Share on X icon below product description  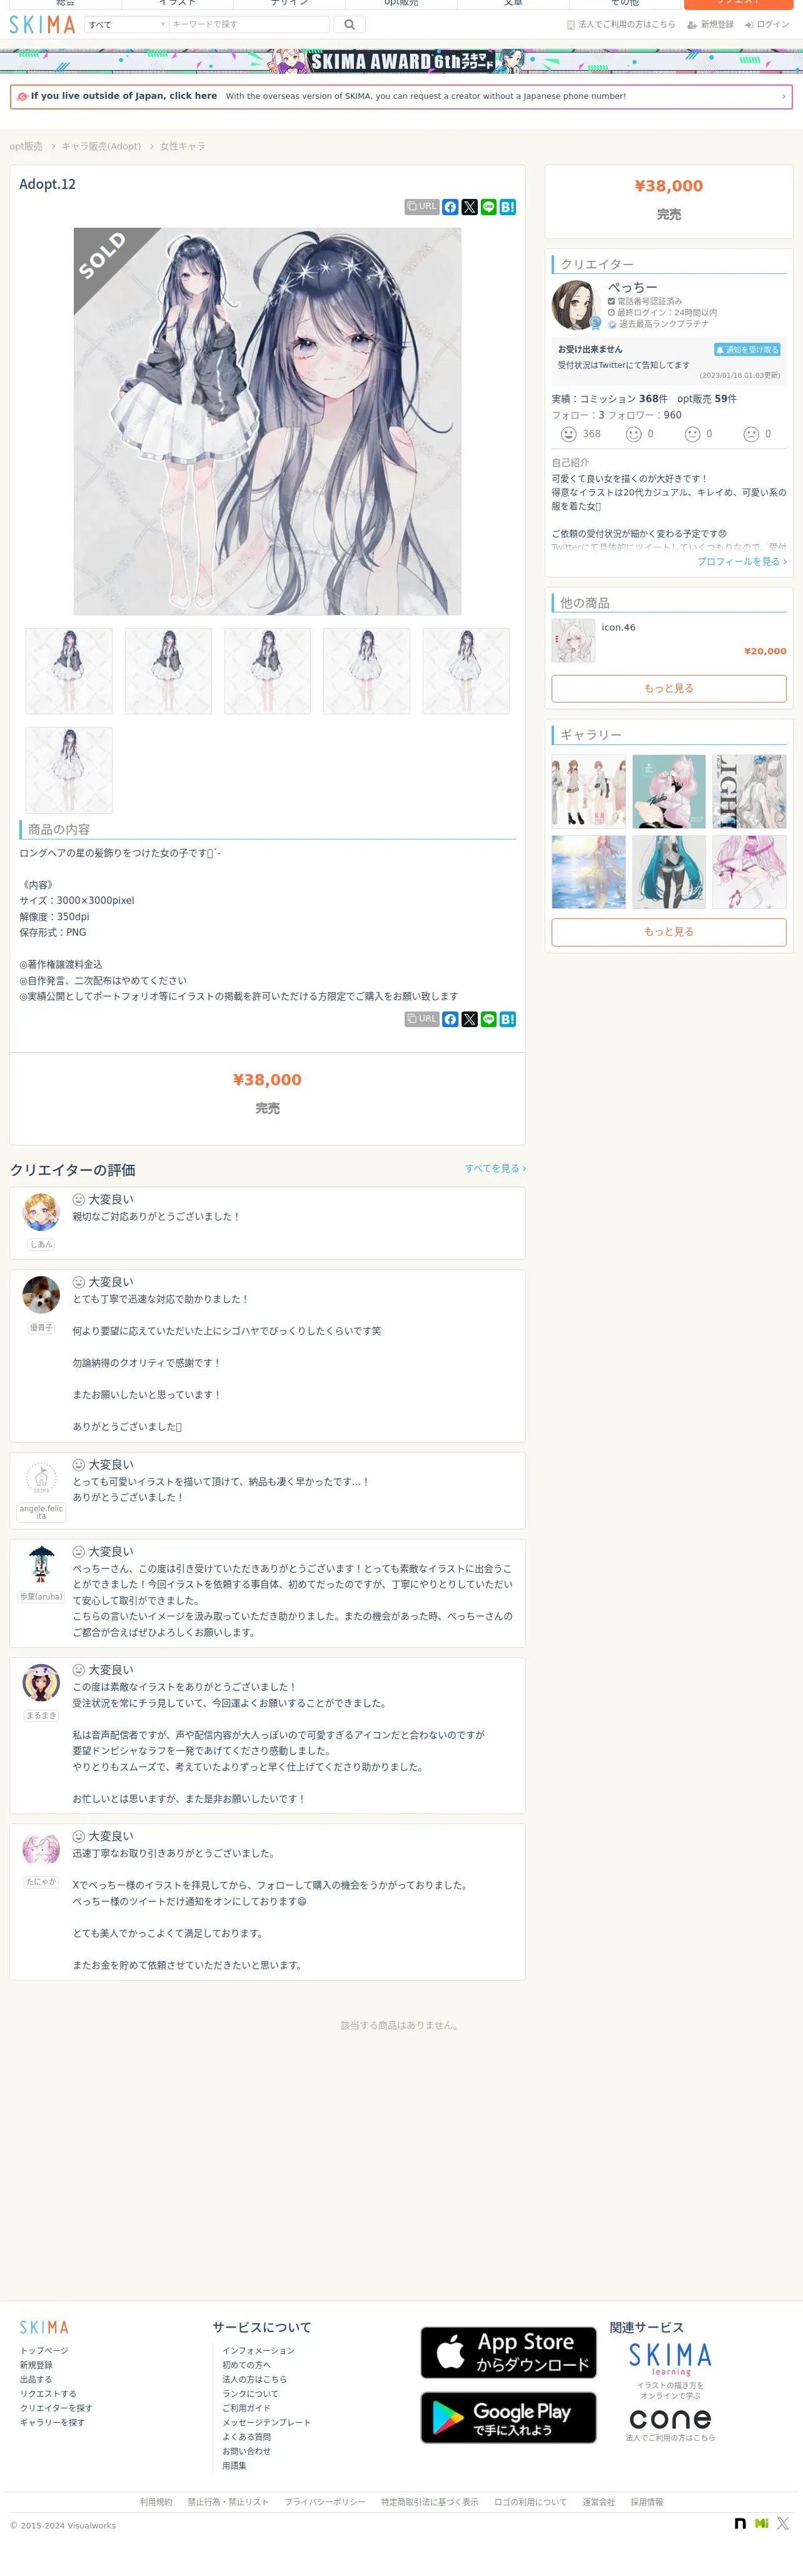tap(469, 1019)
